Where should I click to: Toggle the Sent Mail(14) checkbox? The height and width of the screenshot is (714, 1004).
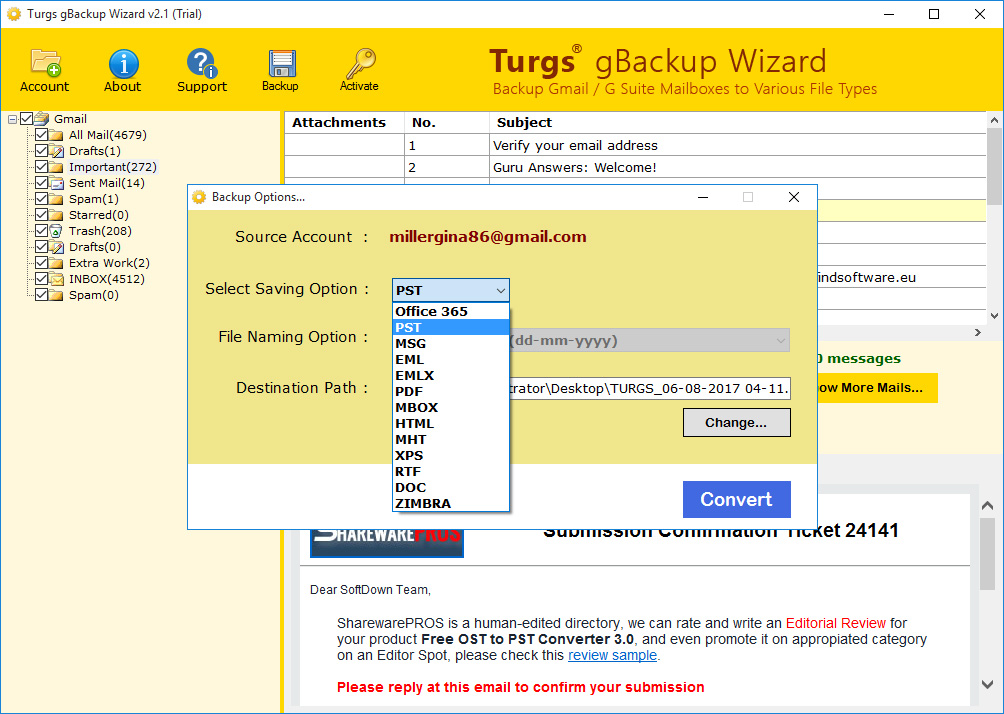click(x=41, y=183)
